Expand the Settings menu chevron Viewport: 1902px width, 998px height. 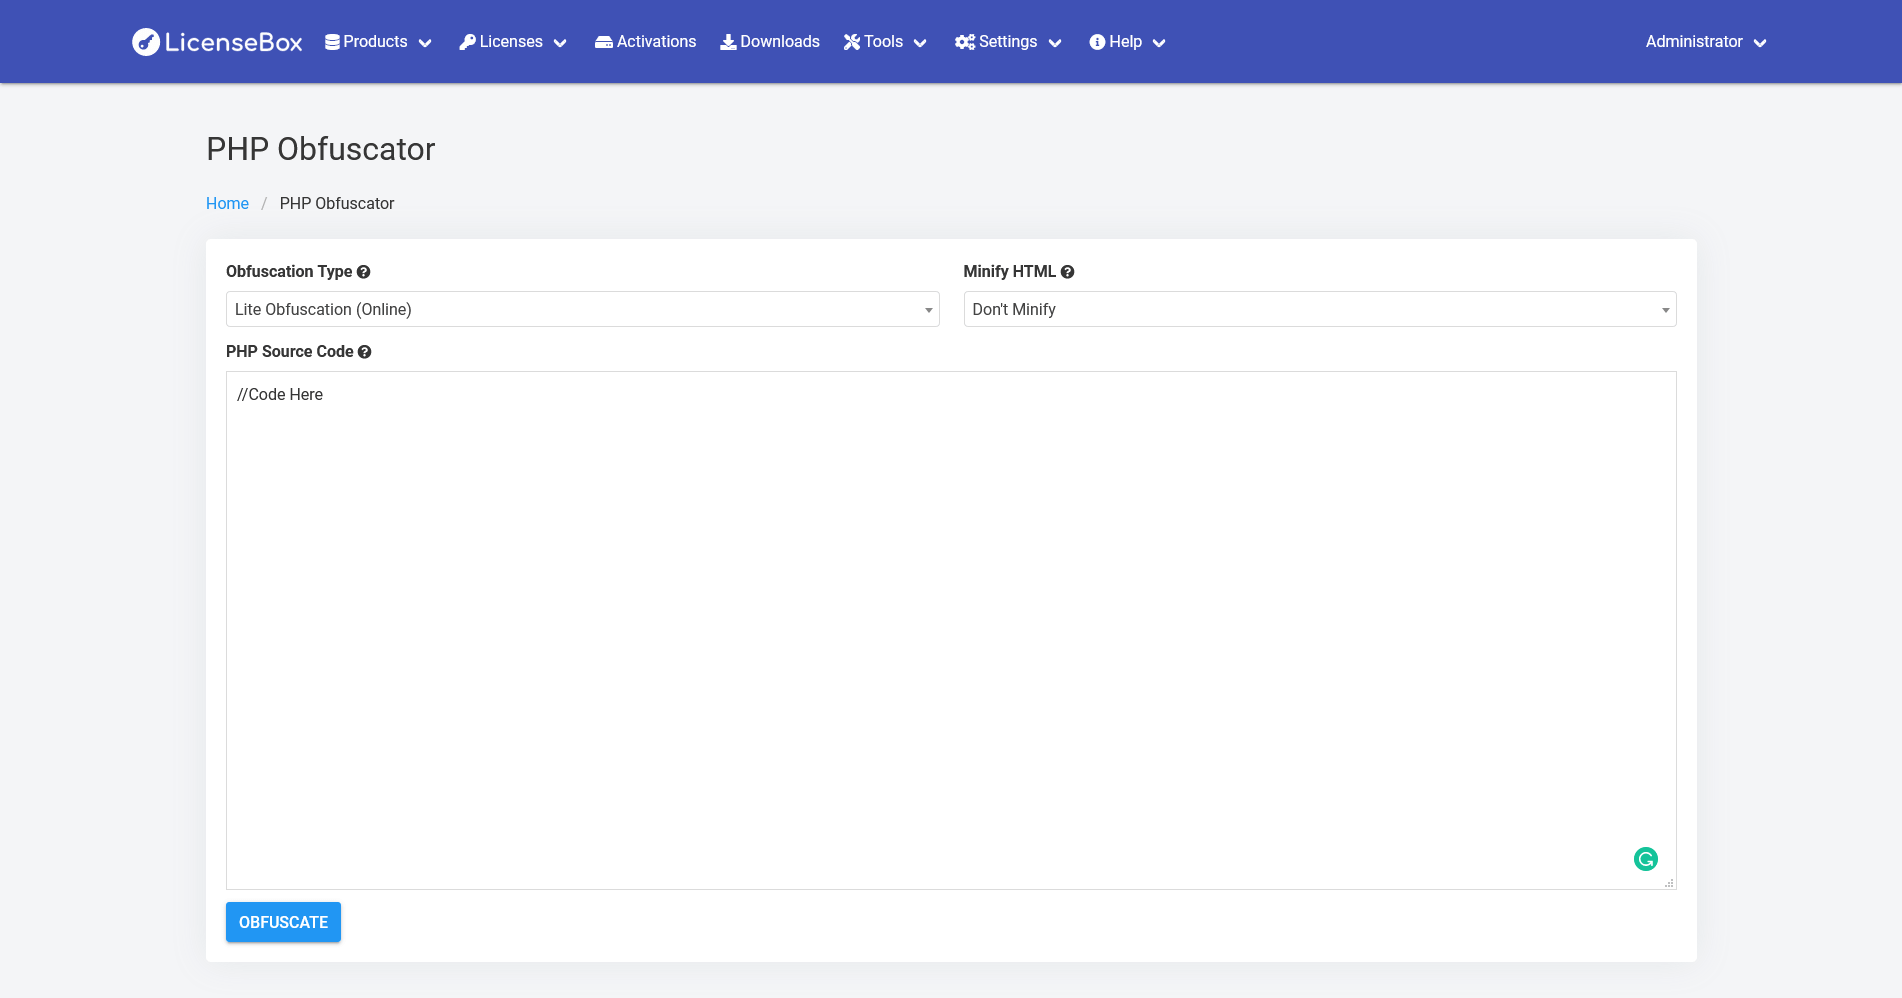1055,43
